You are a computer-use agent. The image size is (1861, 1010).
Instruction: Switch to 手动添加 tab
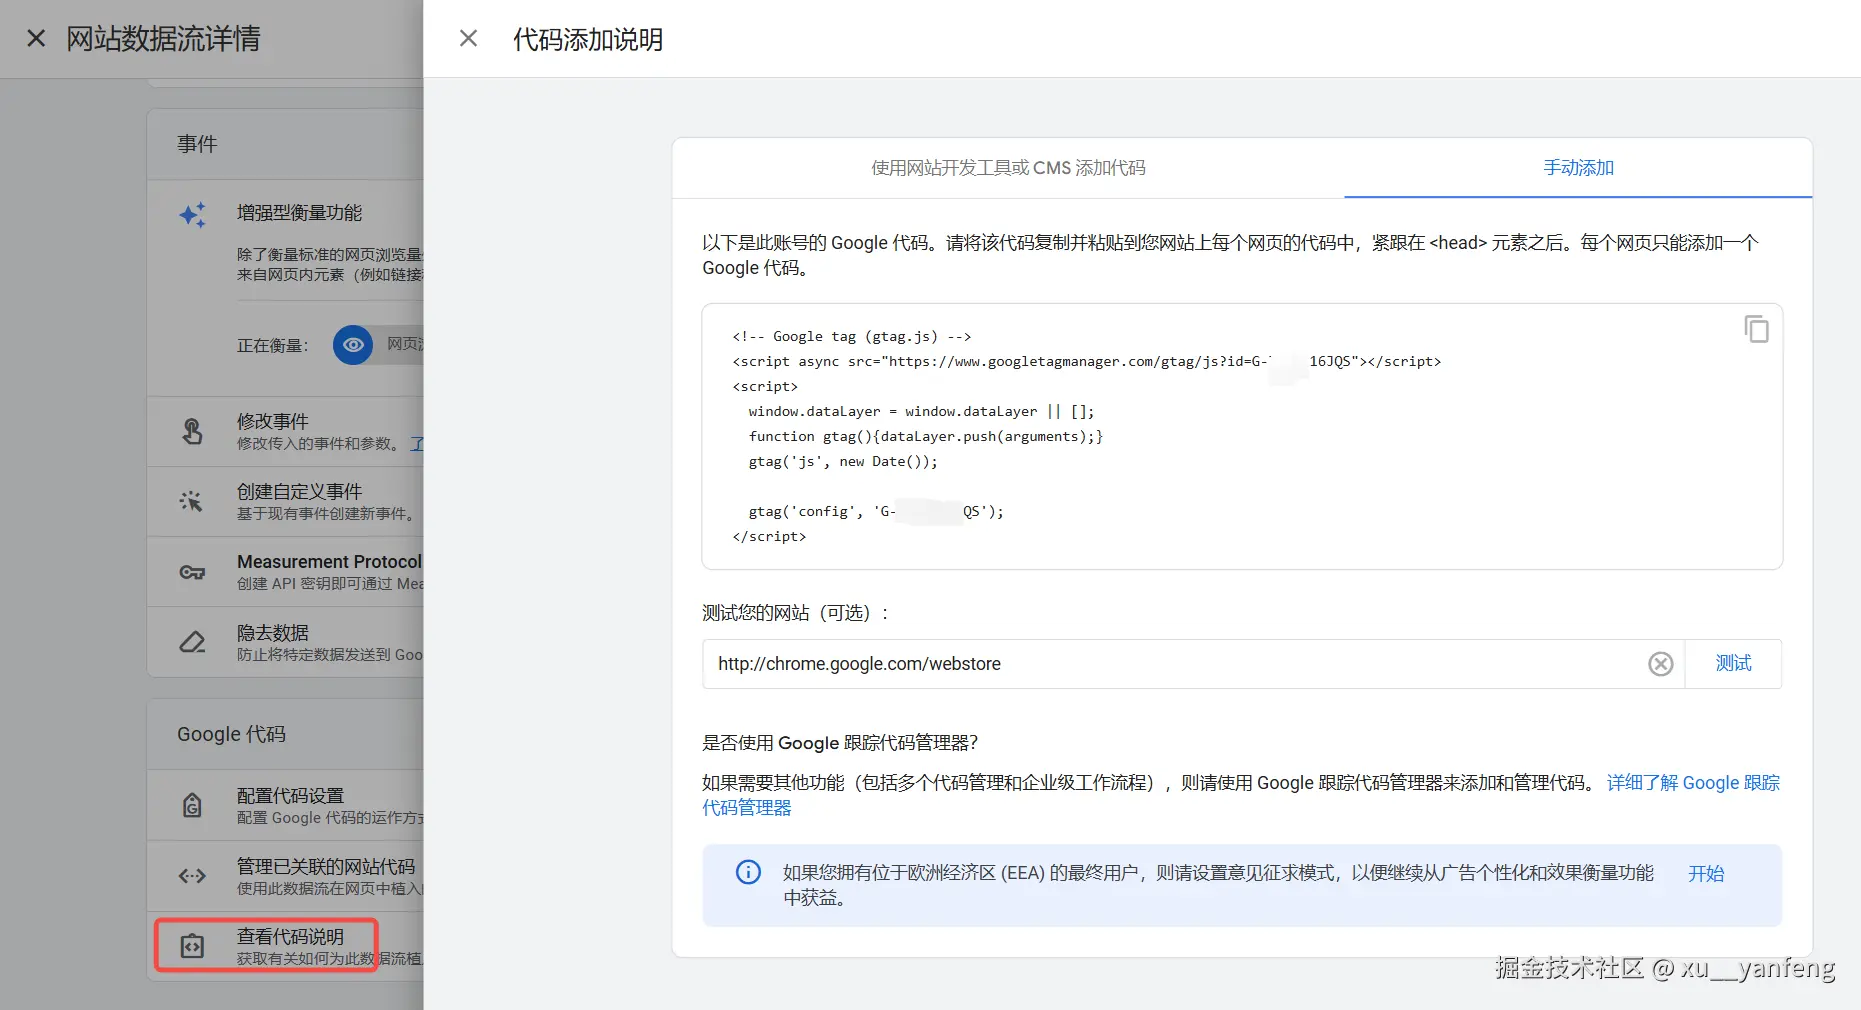(x=1578, y=168)
